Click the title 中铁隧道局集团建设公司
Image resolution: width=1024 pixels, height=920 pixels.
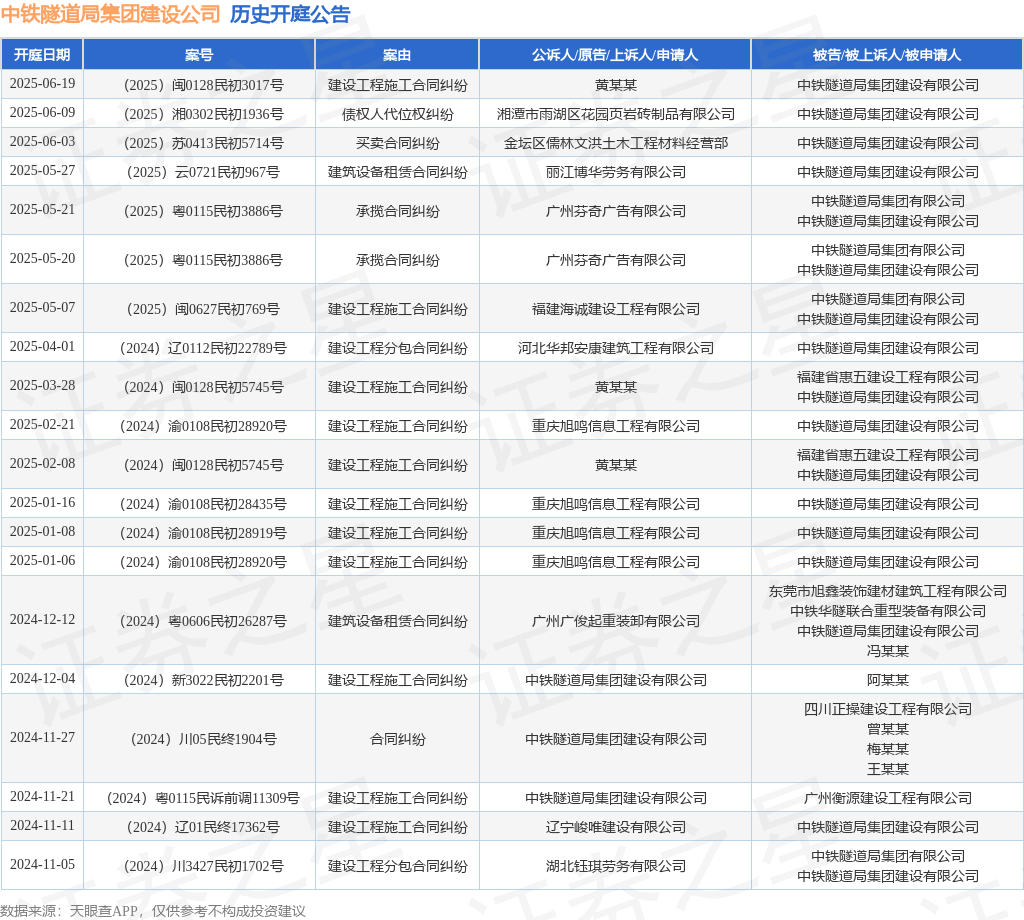[x=110, y=14]
